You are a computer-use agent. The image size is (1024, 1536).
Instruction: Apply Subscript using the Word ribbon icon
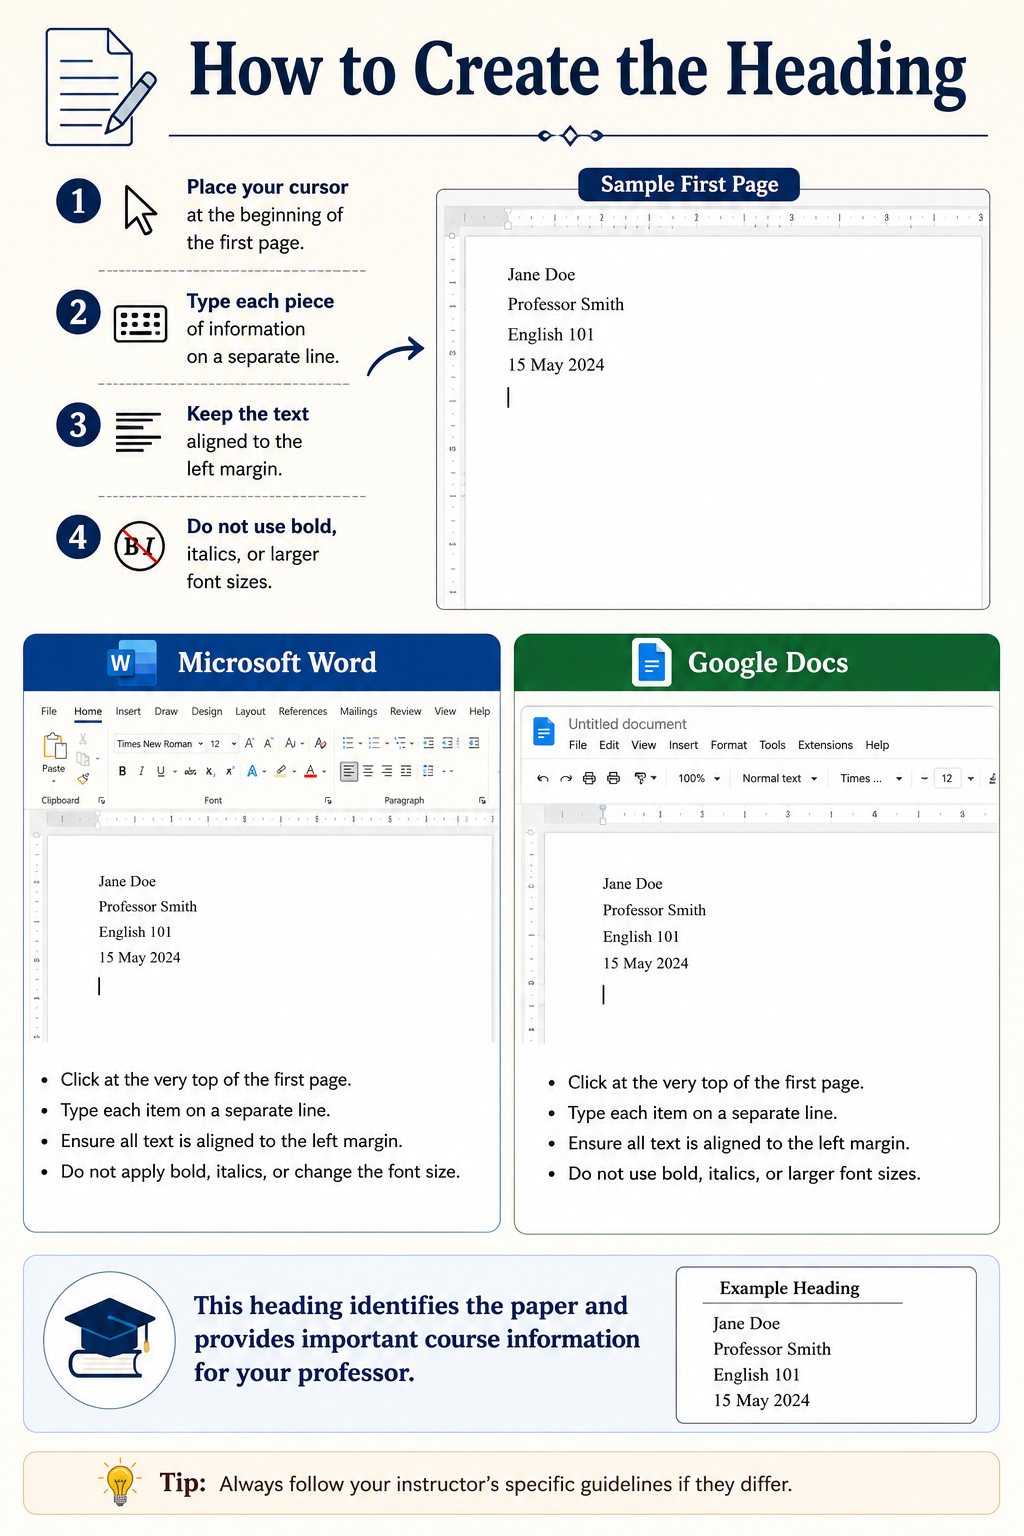click(210, 771)
